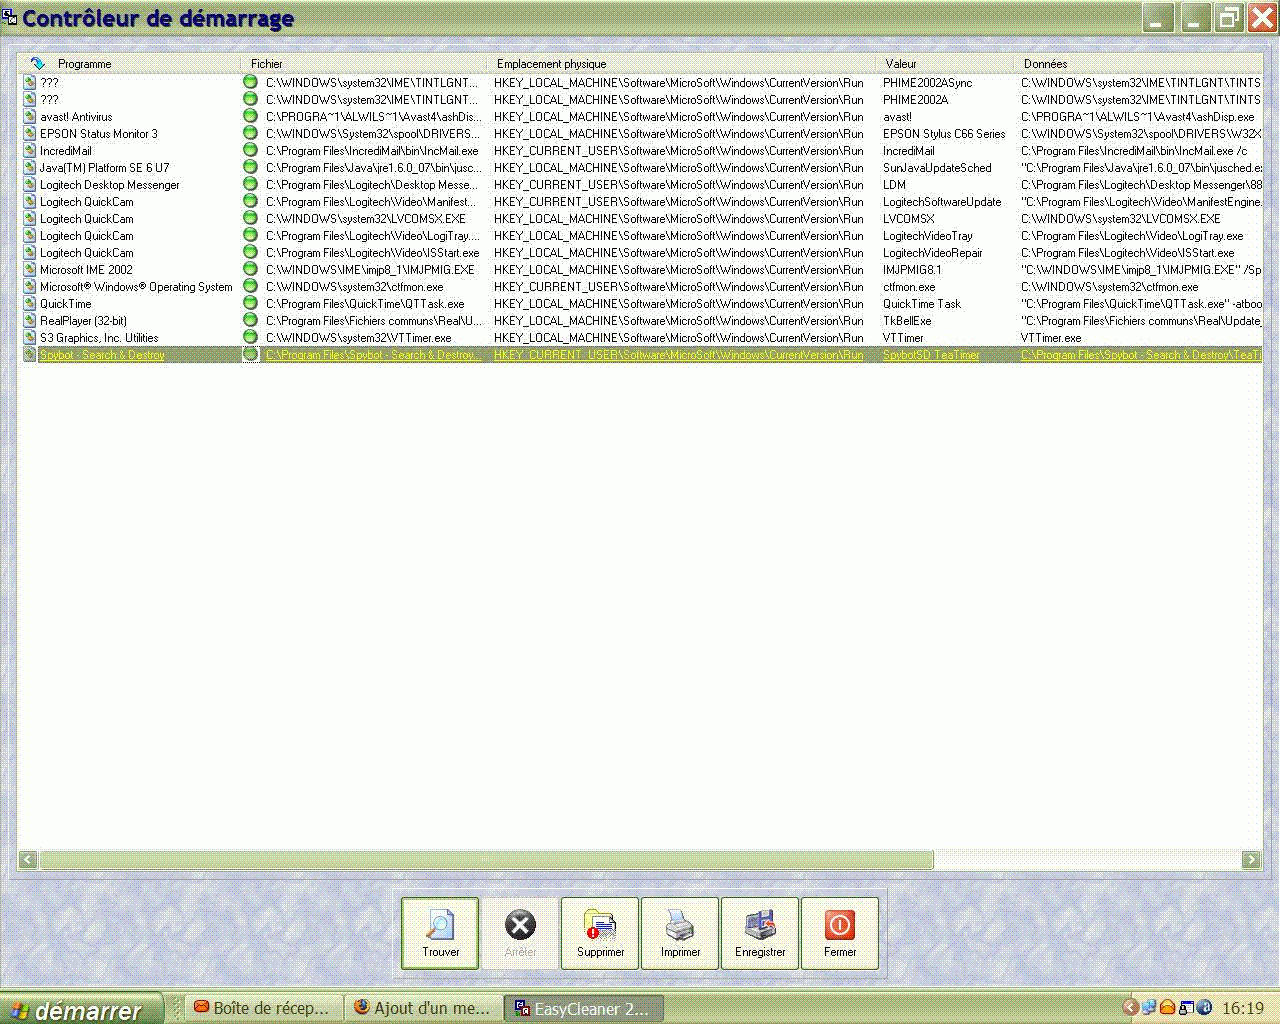This screenshot has height=1024, width=1280.
Task: Click the TkBellExe value cell
Action: pos(907,321)
